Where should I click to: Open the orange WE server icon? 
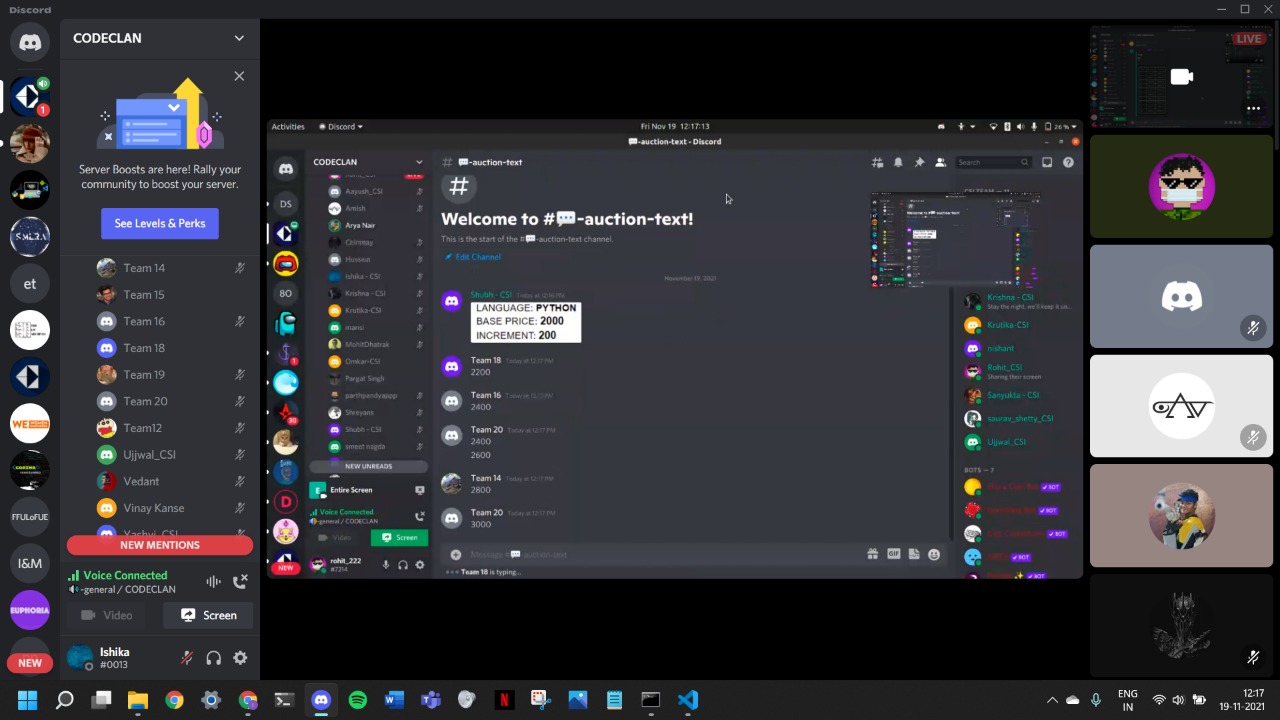click(x=30, y=424)
